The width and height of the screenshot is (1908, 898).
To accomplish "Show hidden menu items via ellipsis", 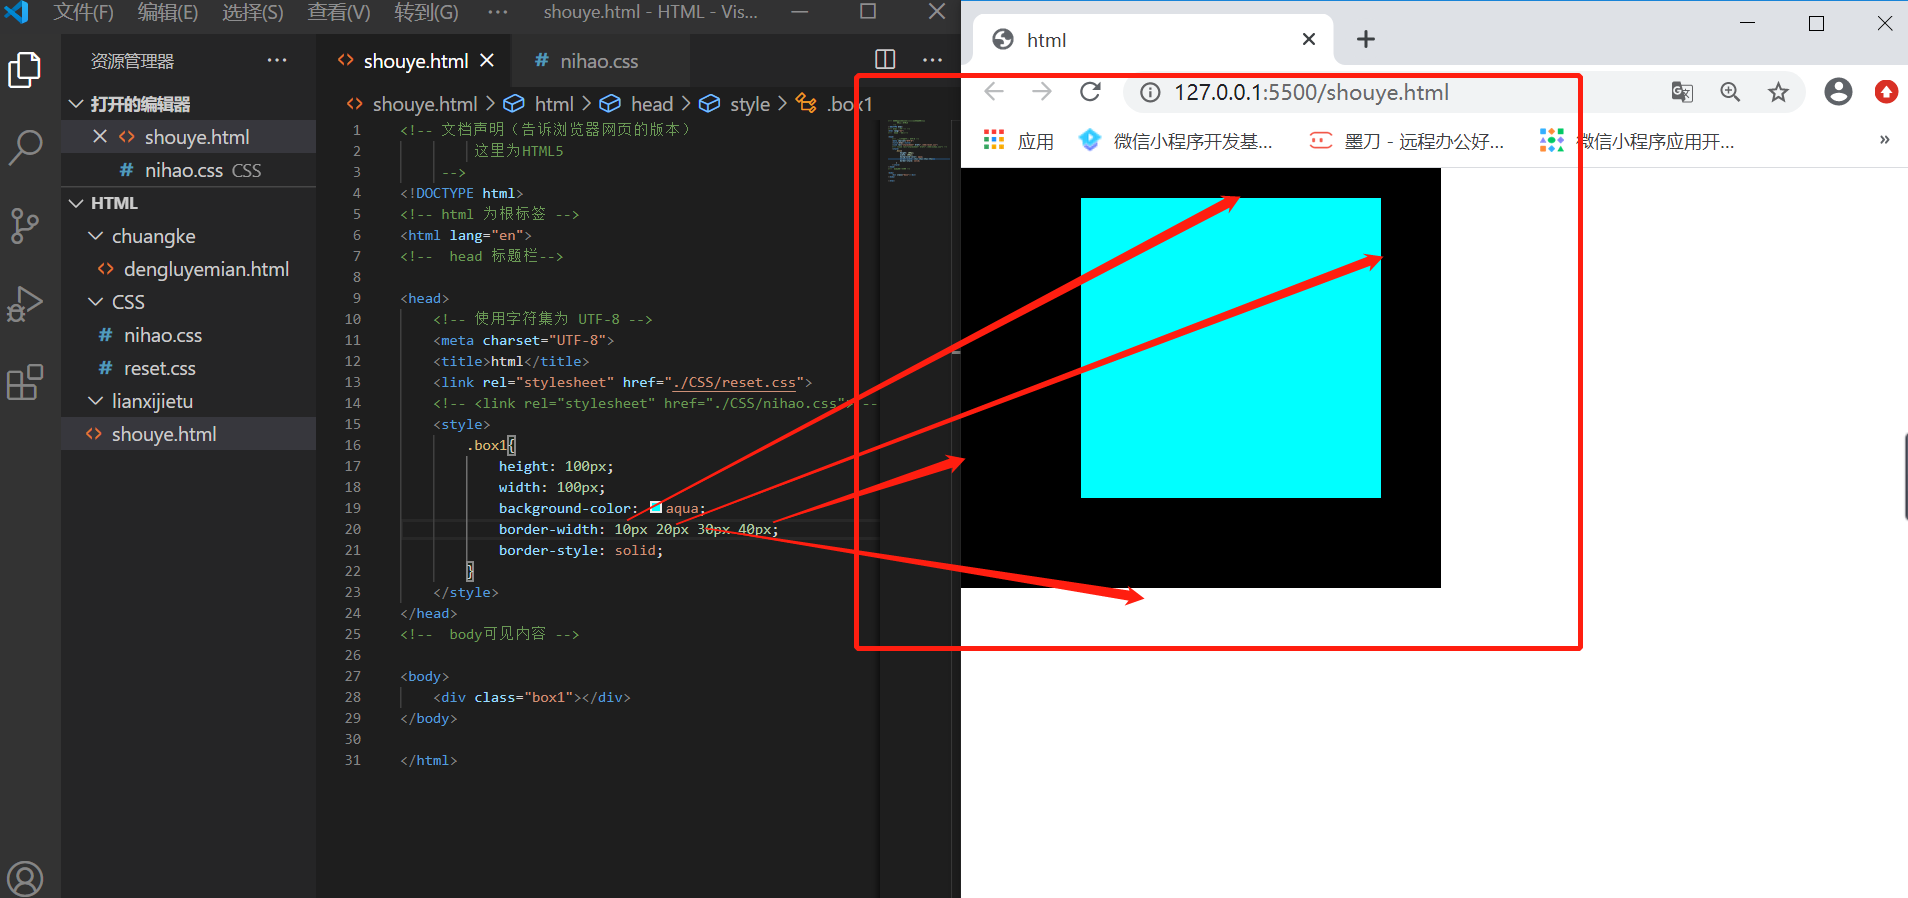I will click(x=498, y=12).
